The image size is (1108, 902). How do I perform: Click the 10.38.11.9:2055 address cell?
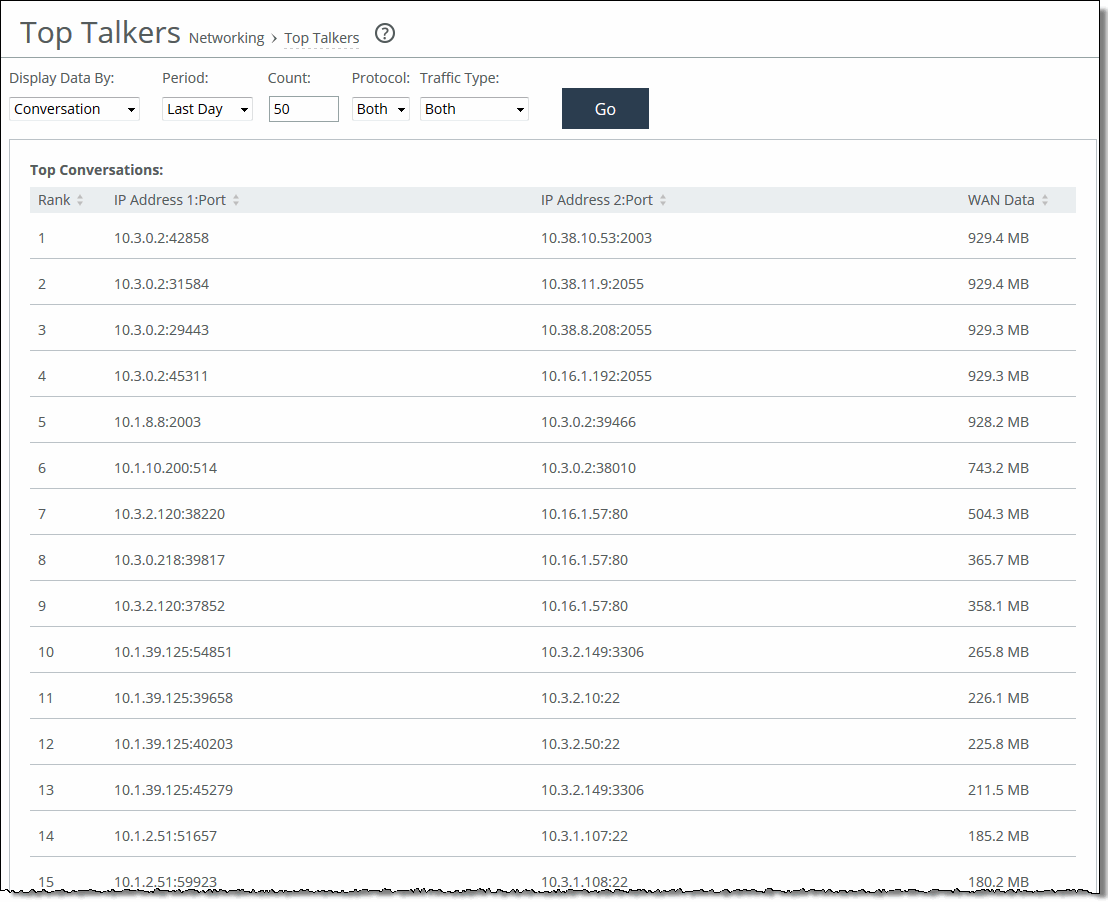click(x=592, y=284)
